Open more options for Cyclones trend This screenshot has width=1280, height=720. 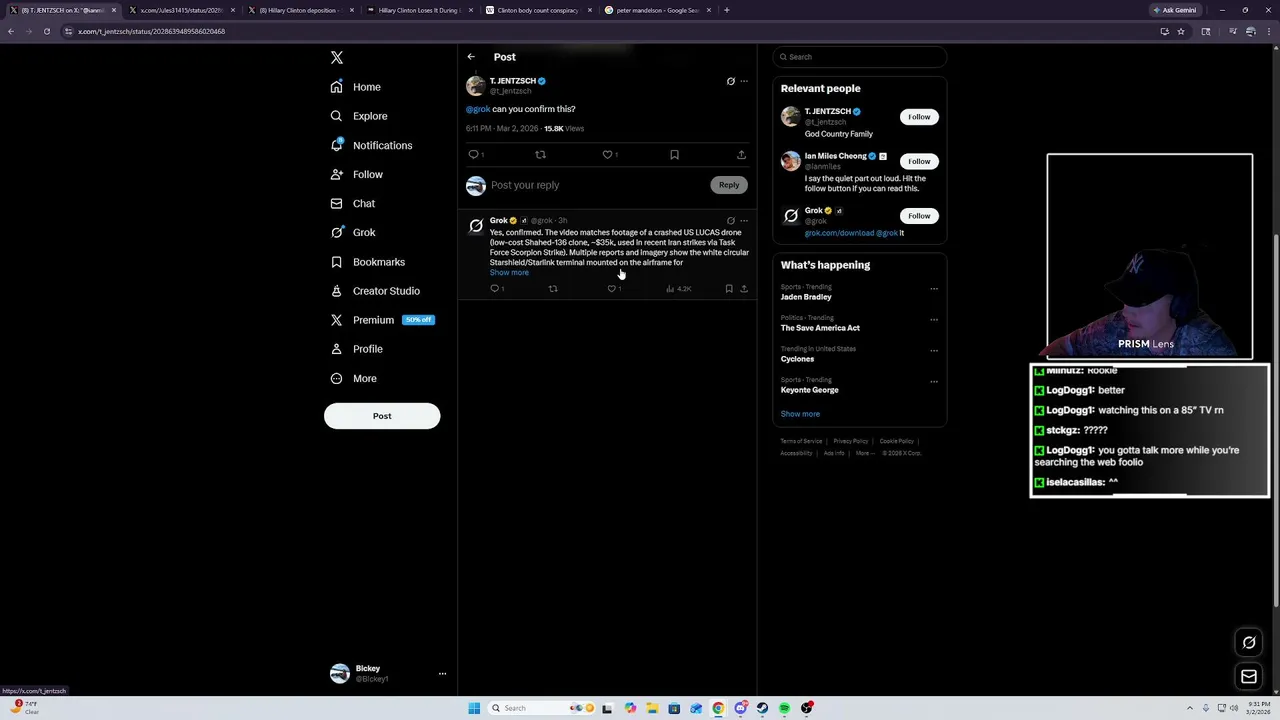pyautogui.click(x=934, y=351)
